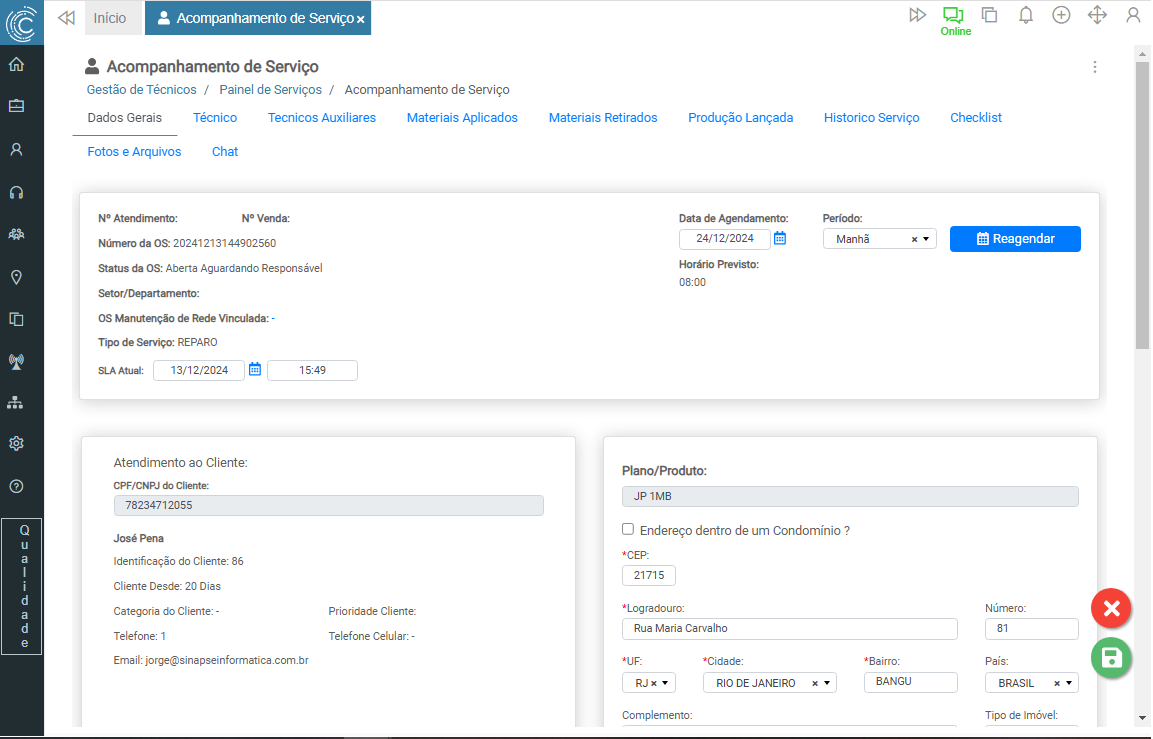The image size is (1153, 739).
Task: Follow the Painel de Serviços breadcrumb link
Action: (270, 90)
